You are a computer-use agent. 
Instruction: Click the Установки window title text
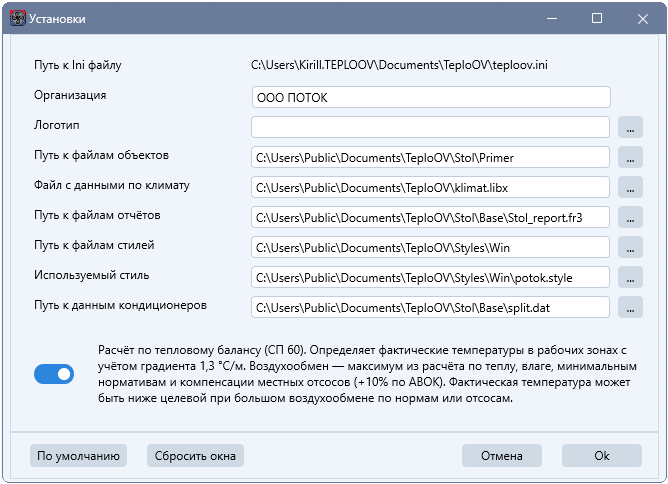pyautogui.click(x=57, y=19)
